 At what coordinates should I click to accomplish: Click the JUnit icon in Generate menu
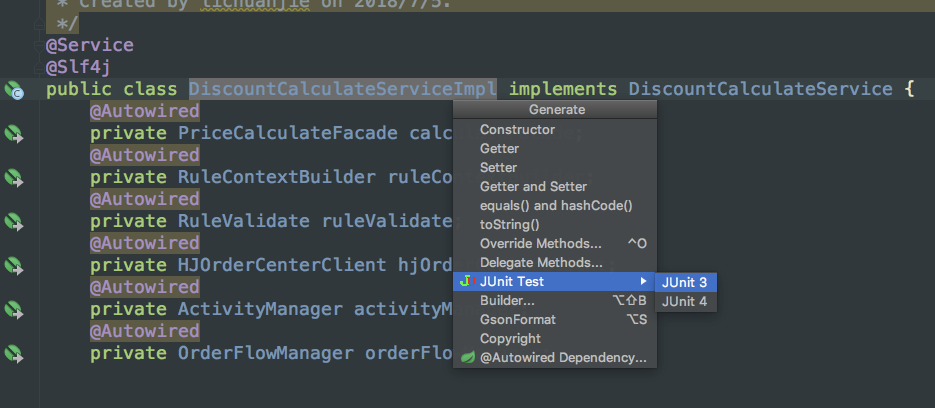(x=468, y=282)
